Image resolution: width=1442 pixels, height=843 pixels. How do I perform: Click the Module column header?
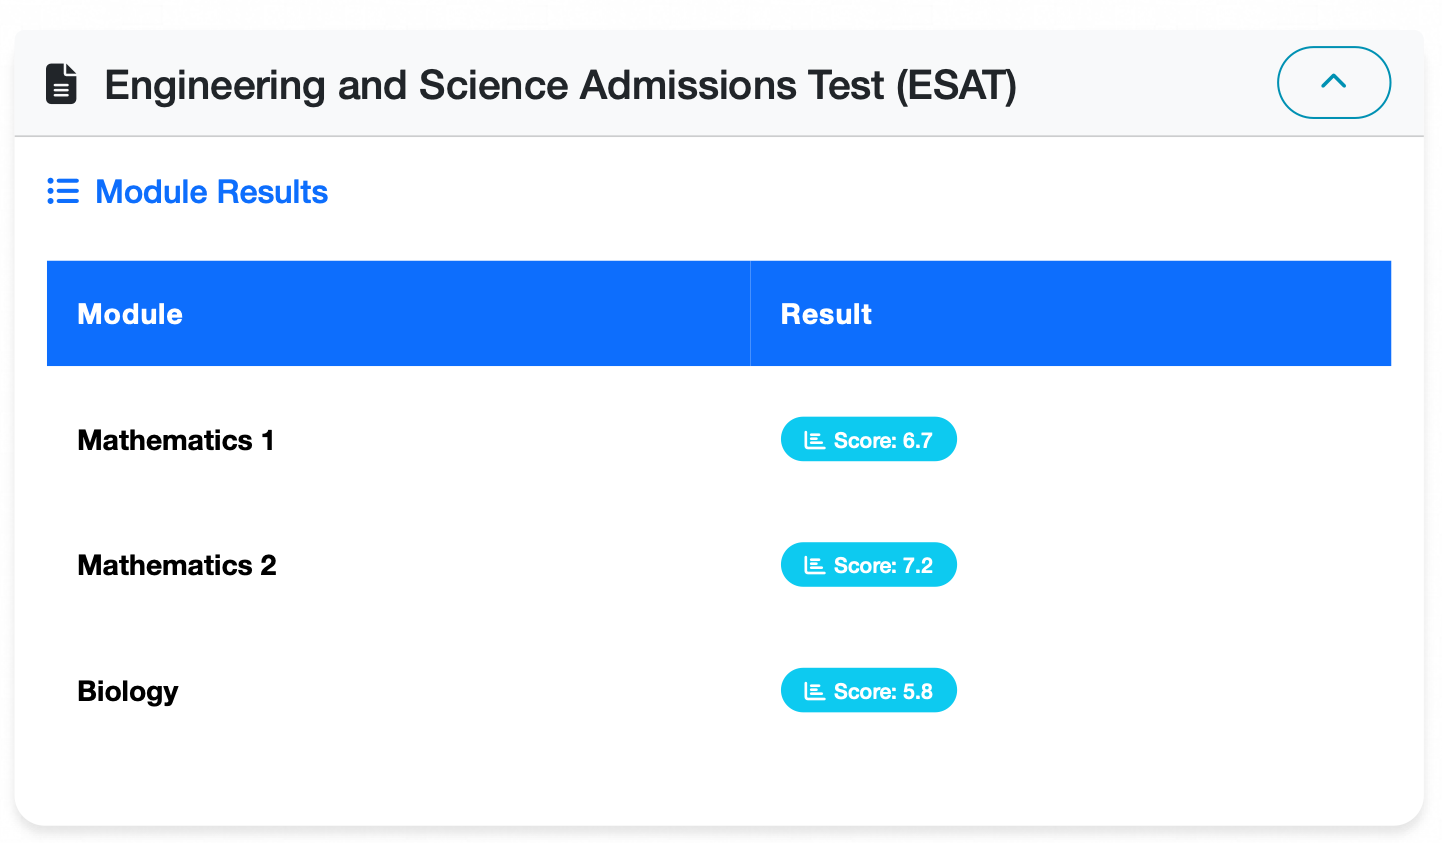pos(130,314)
